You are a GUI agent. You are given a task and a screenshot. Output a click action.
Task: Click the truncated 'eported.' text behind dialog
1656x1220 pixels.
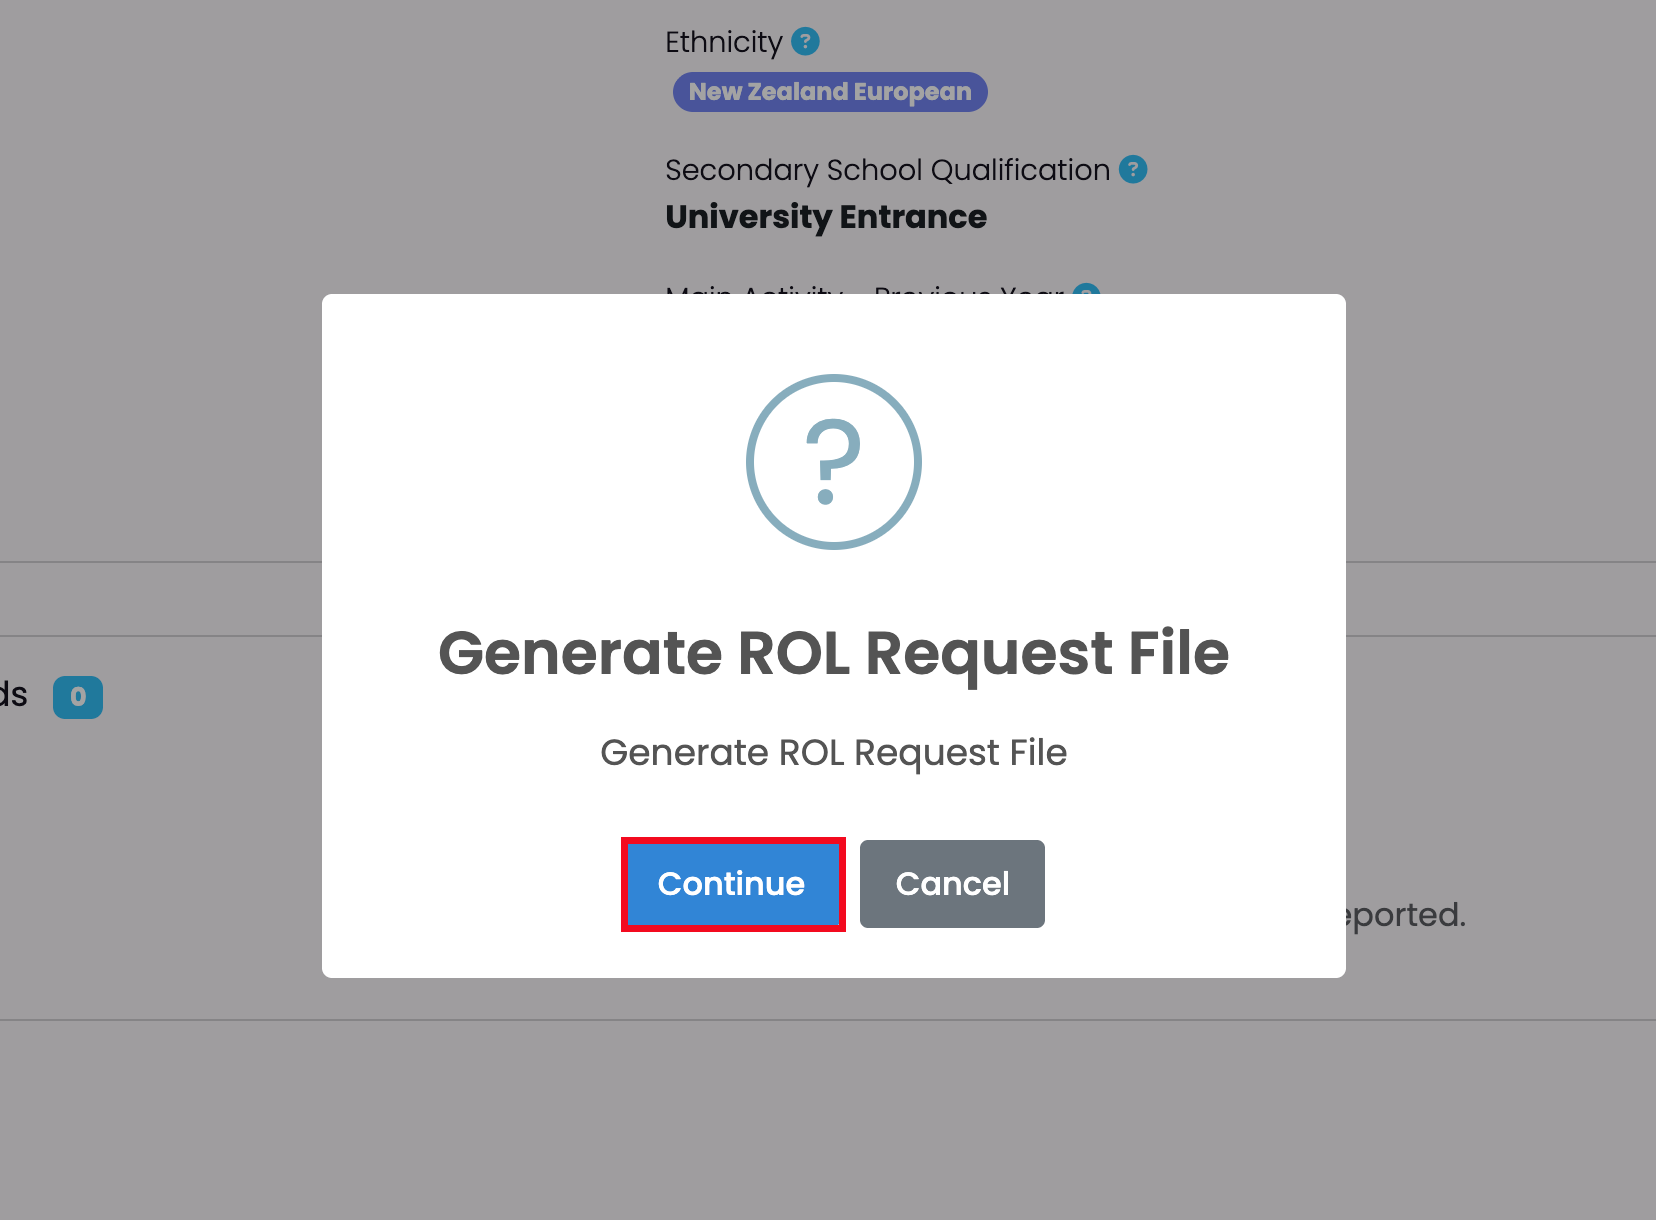(1406, 915)
